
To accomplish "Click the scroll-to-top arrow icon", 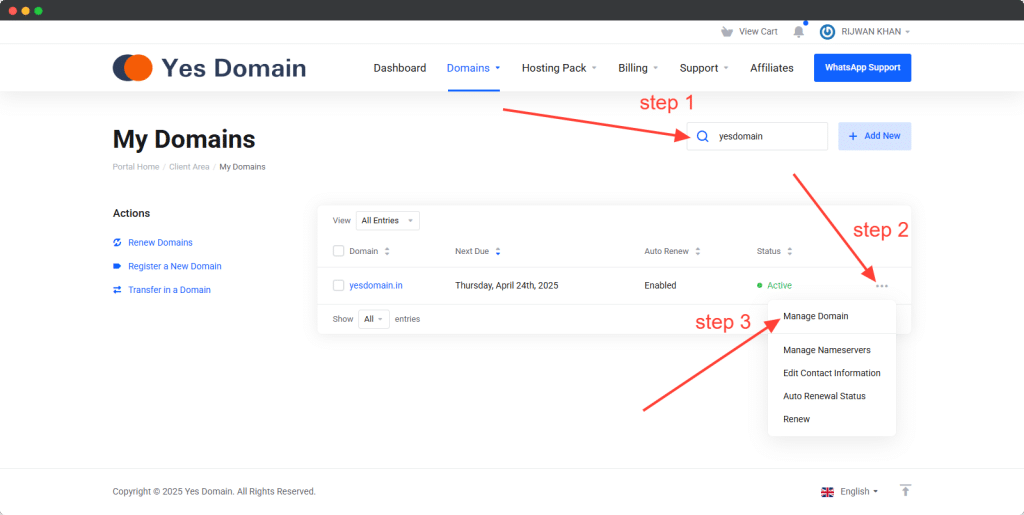I will pyautogui.click(x=905, y=490).
